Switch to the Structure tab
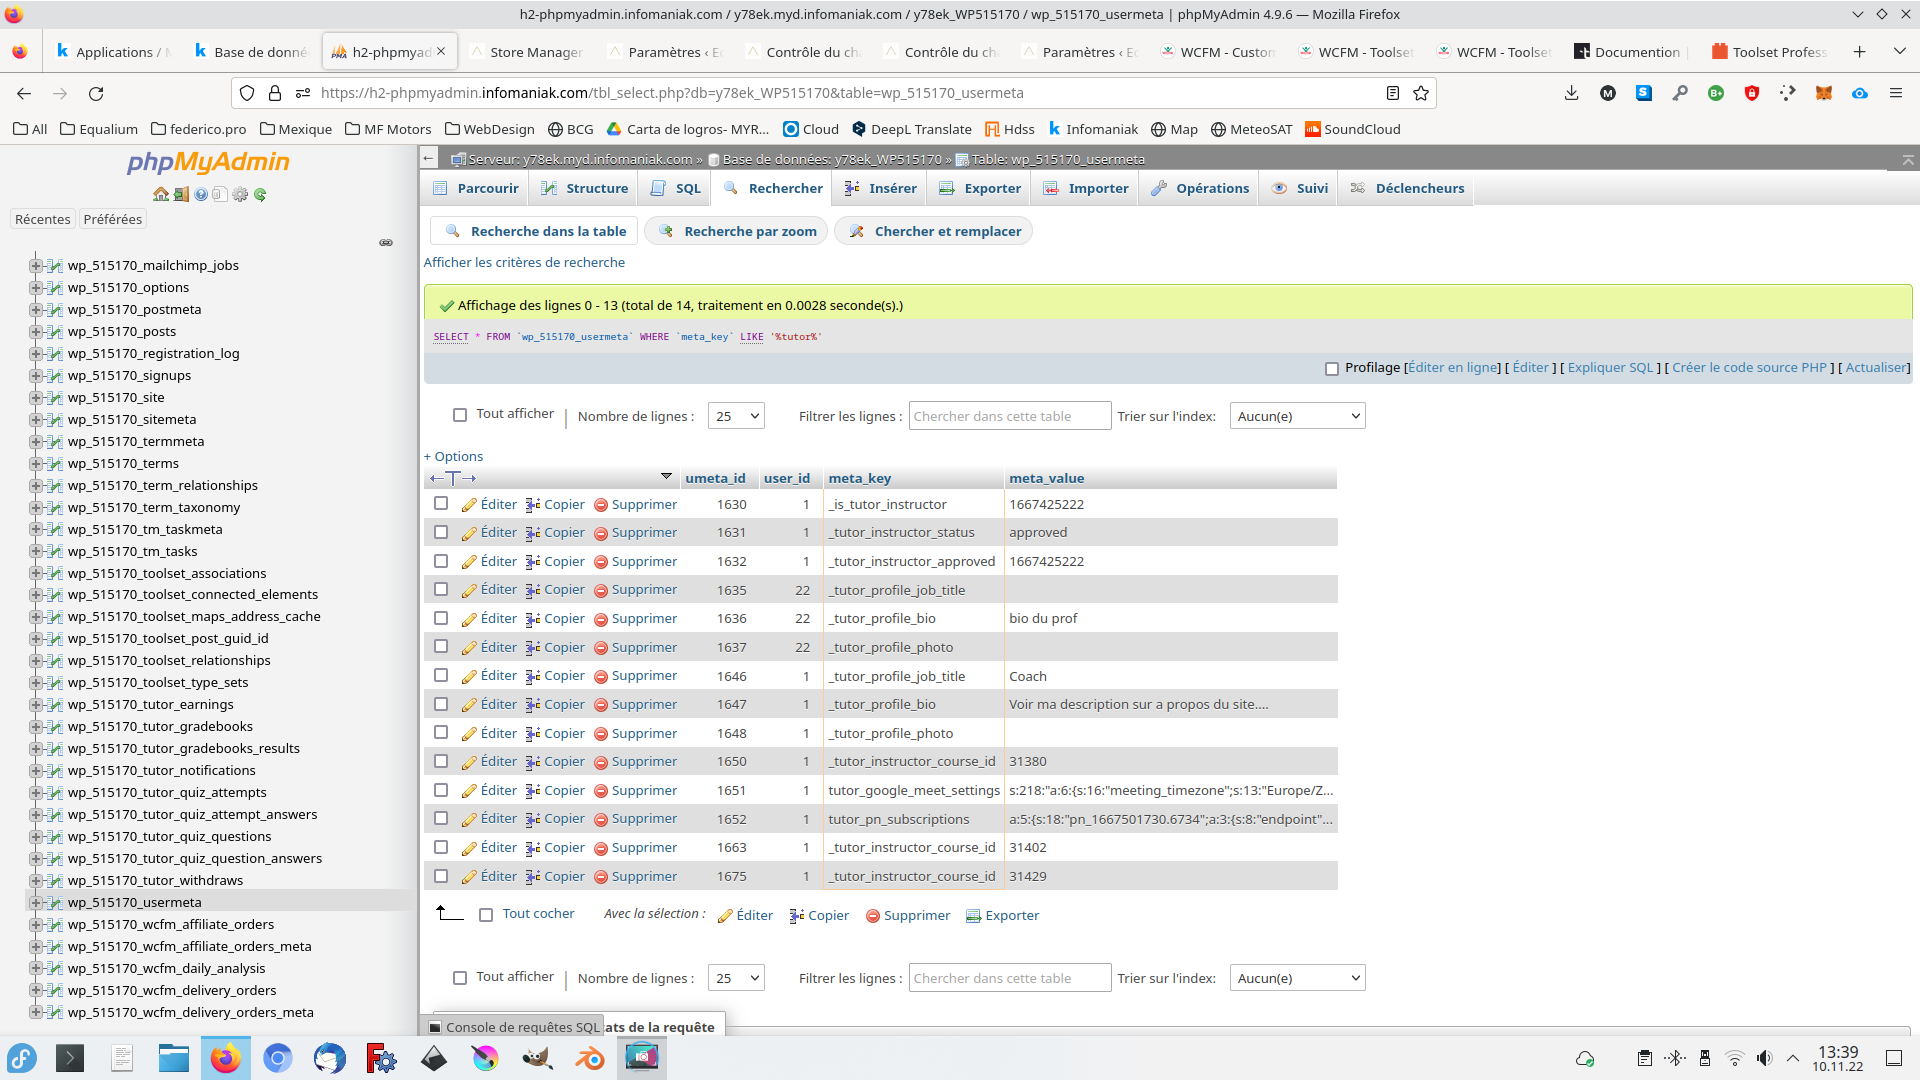 click(x=585, y=188)
